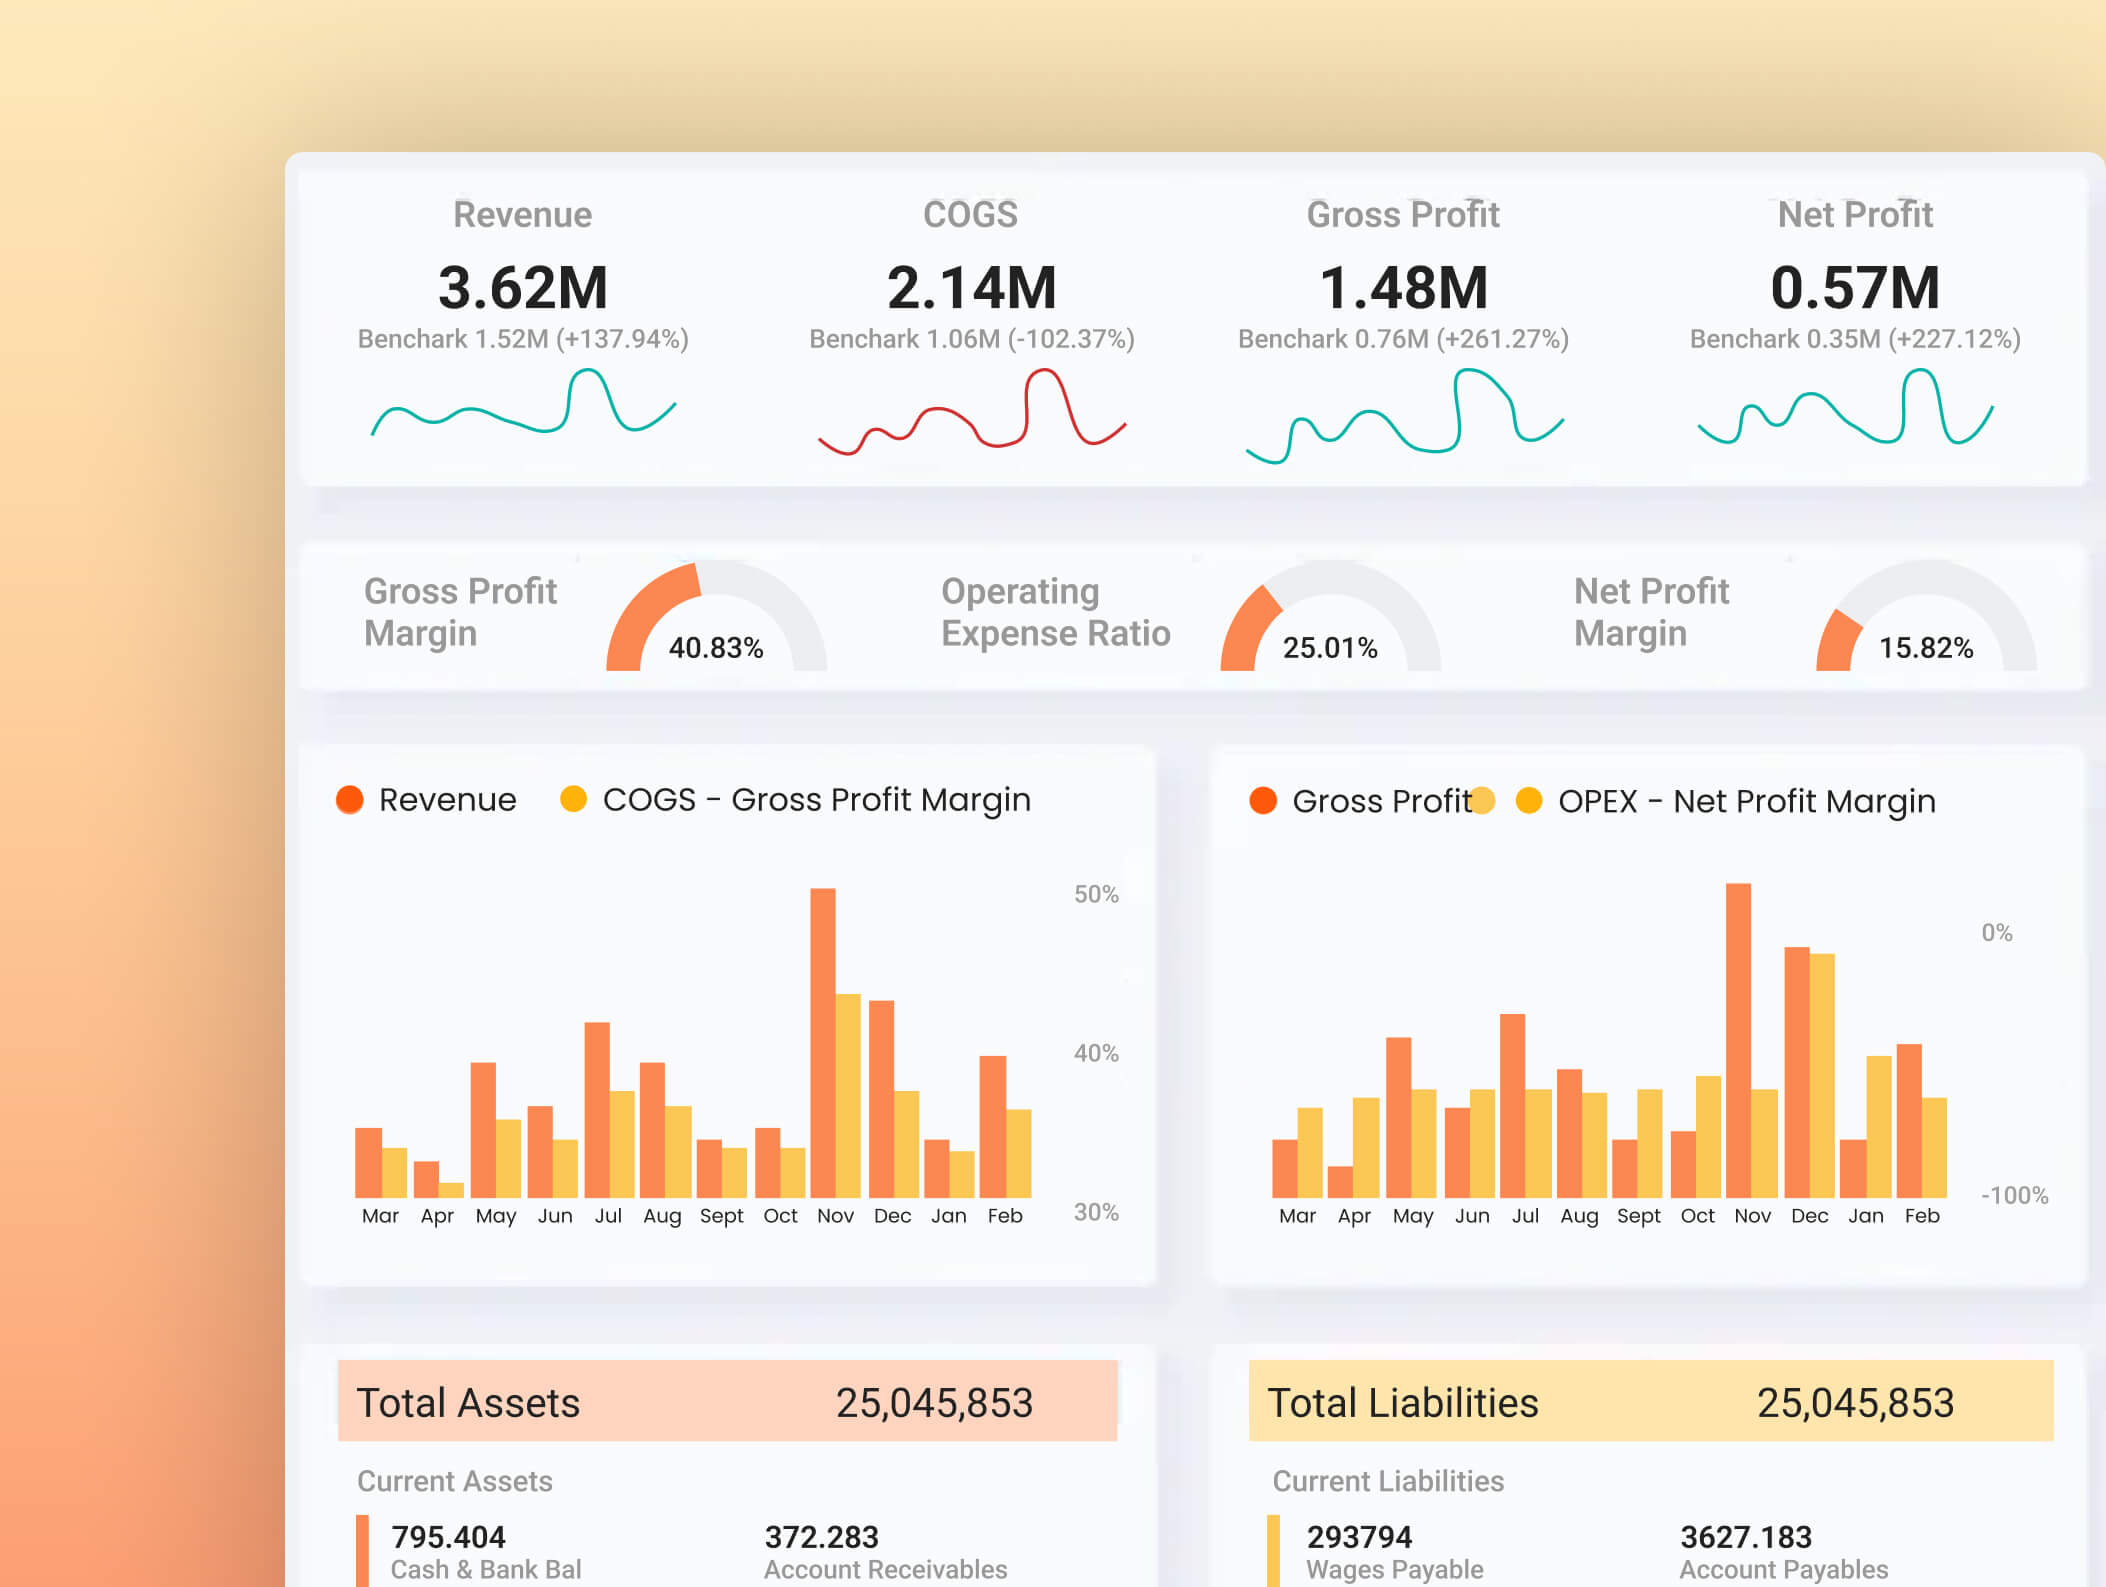Screen dimensions: 2106x1587
Task: Click the 795.404 Cash & Bank Bal value
Action: tap(448, 1537)
